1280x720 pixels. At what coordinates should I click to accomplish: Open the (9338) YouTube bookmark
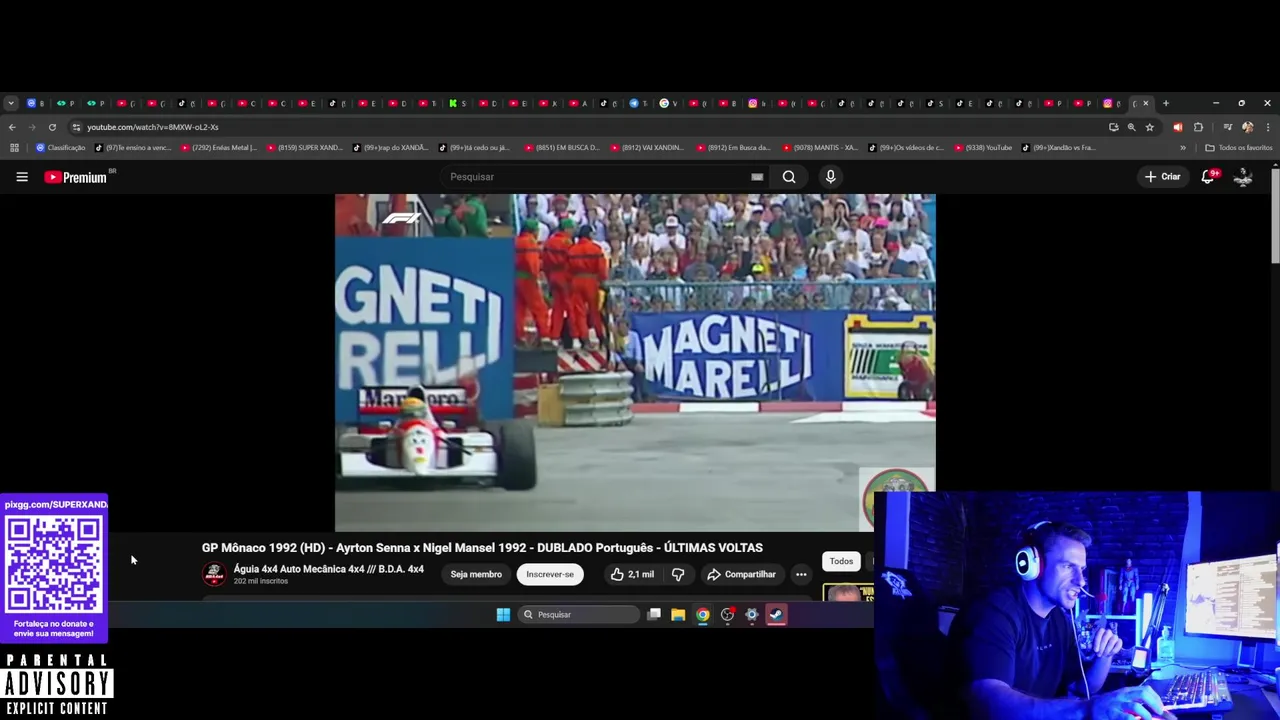pos(984,148)
